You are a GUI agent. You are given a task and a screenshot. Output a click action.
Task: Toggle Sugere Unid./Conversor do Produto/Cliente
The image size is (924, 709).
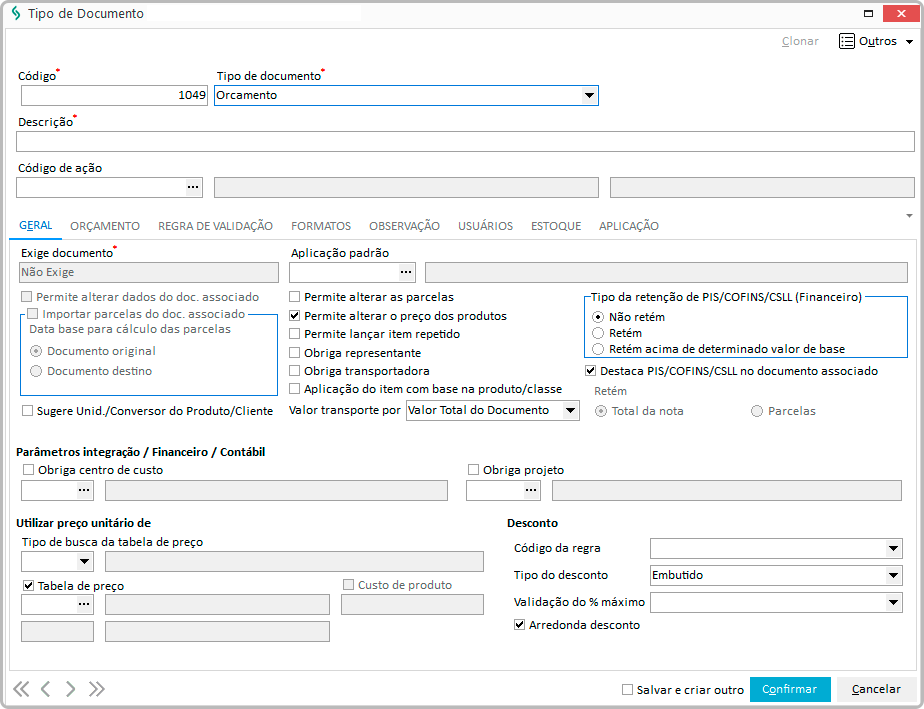tap(27, 410)
